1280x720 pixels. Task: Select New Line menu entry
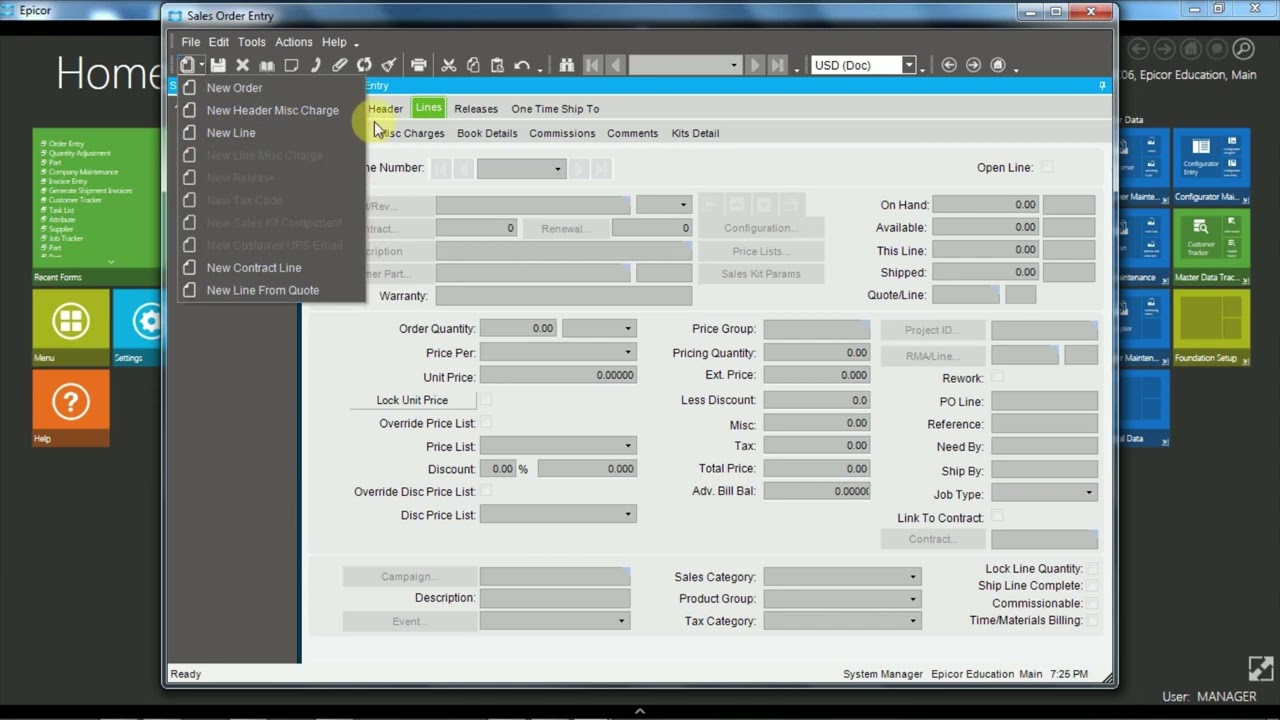click(231, 133)
